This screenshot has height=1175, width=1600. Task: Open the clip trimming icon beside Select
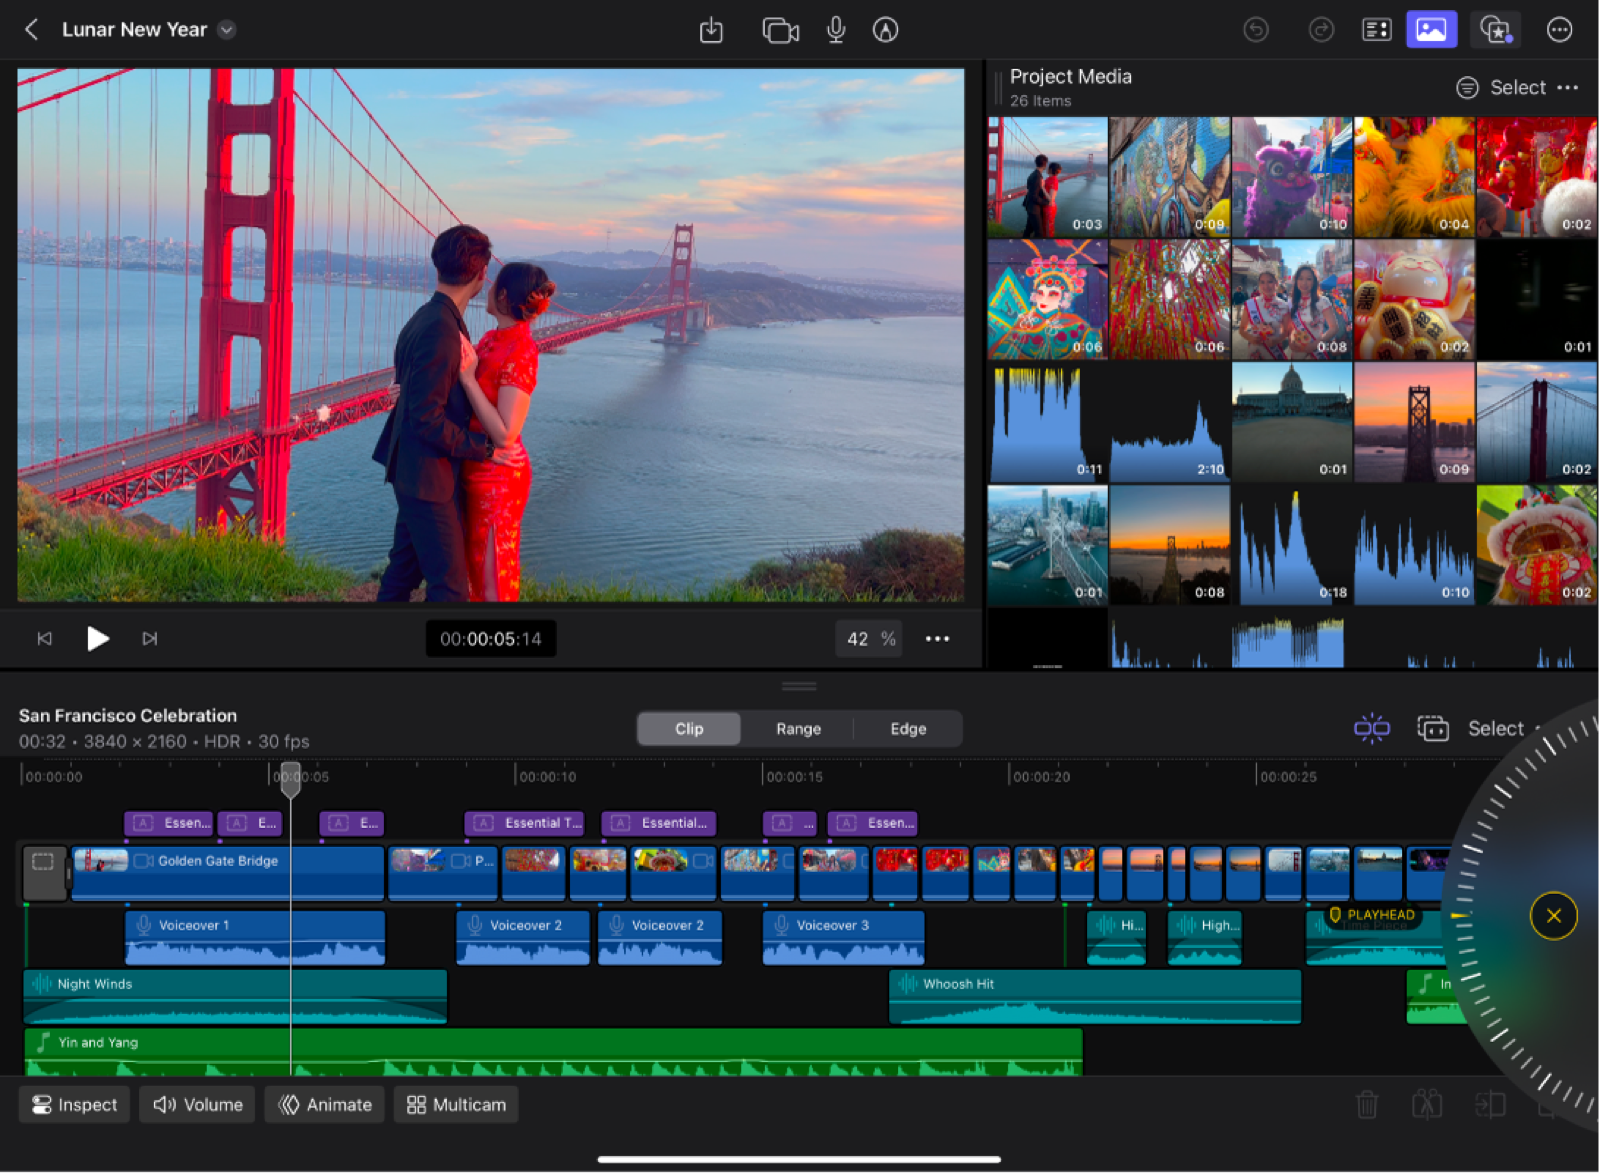[1434, 728]
